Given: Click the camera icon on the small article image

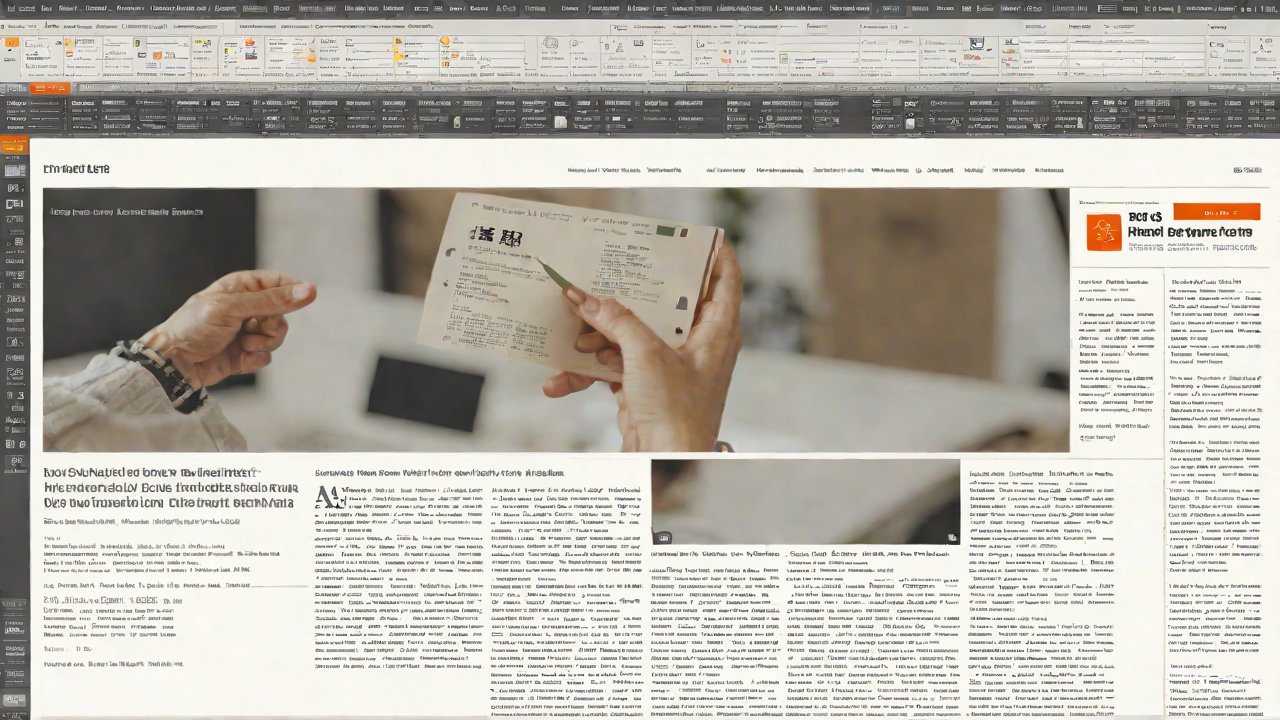Looking at the screenshot, I should pos(663,537).
